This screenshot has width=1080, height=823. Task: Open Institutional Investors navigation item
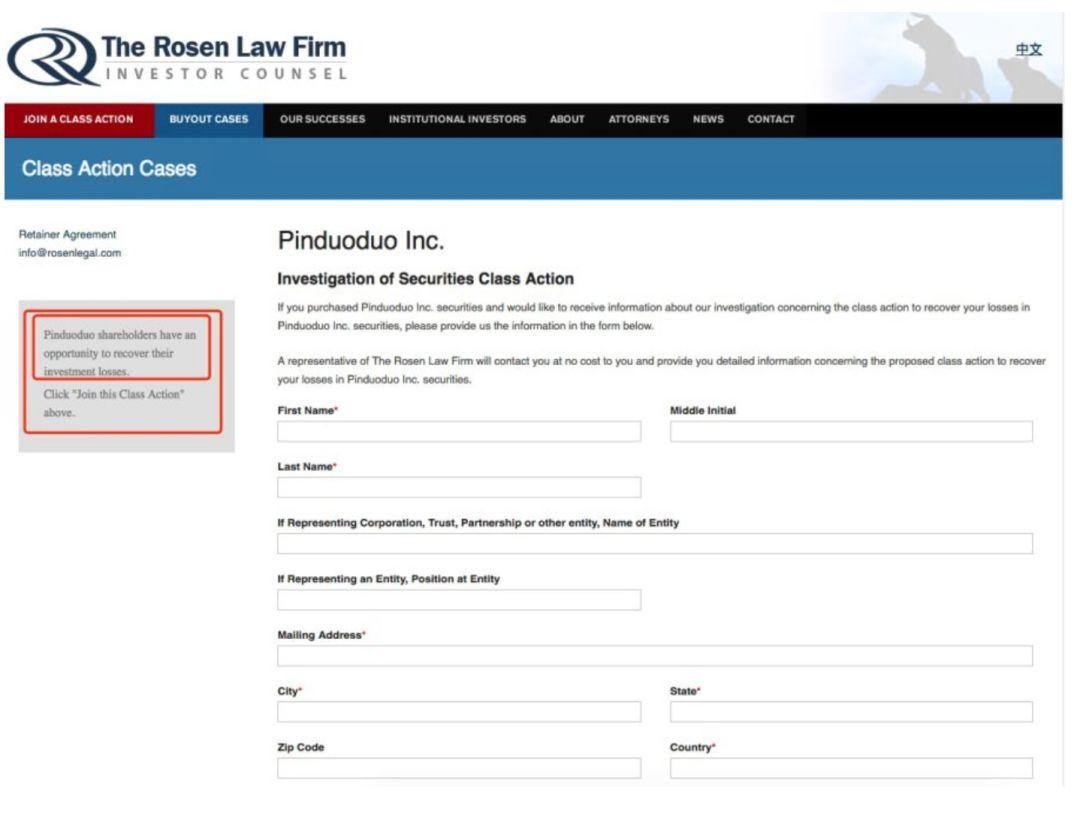coord(457,120)
